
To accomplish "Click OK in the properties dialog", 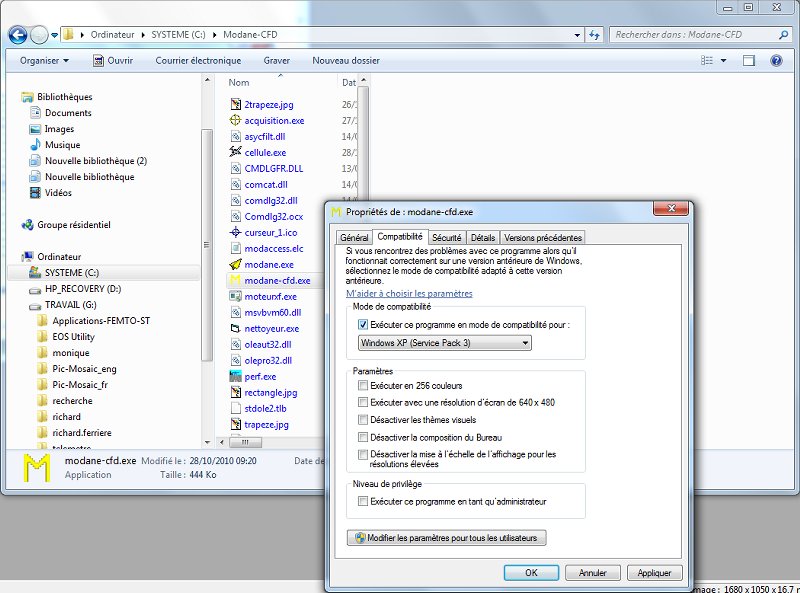I will tap(531, 573).
